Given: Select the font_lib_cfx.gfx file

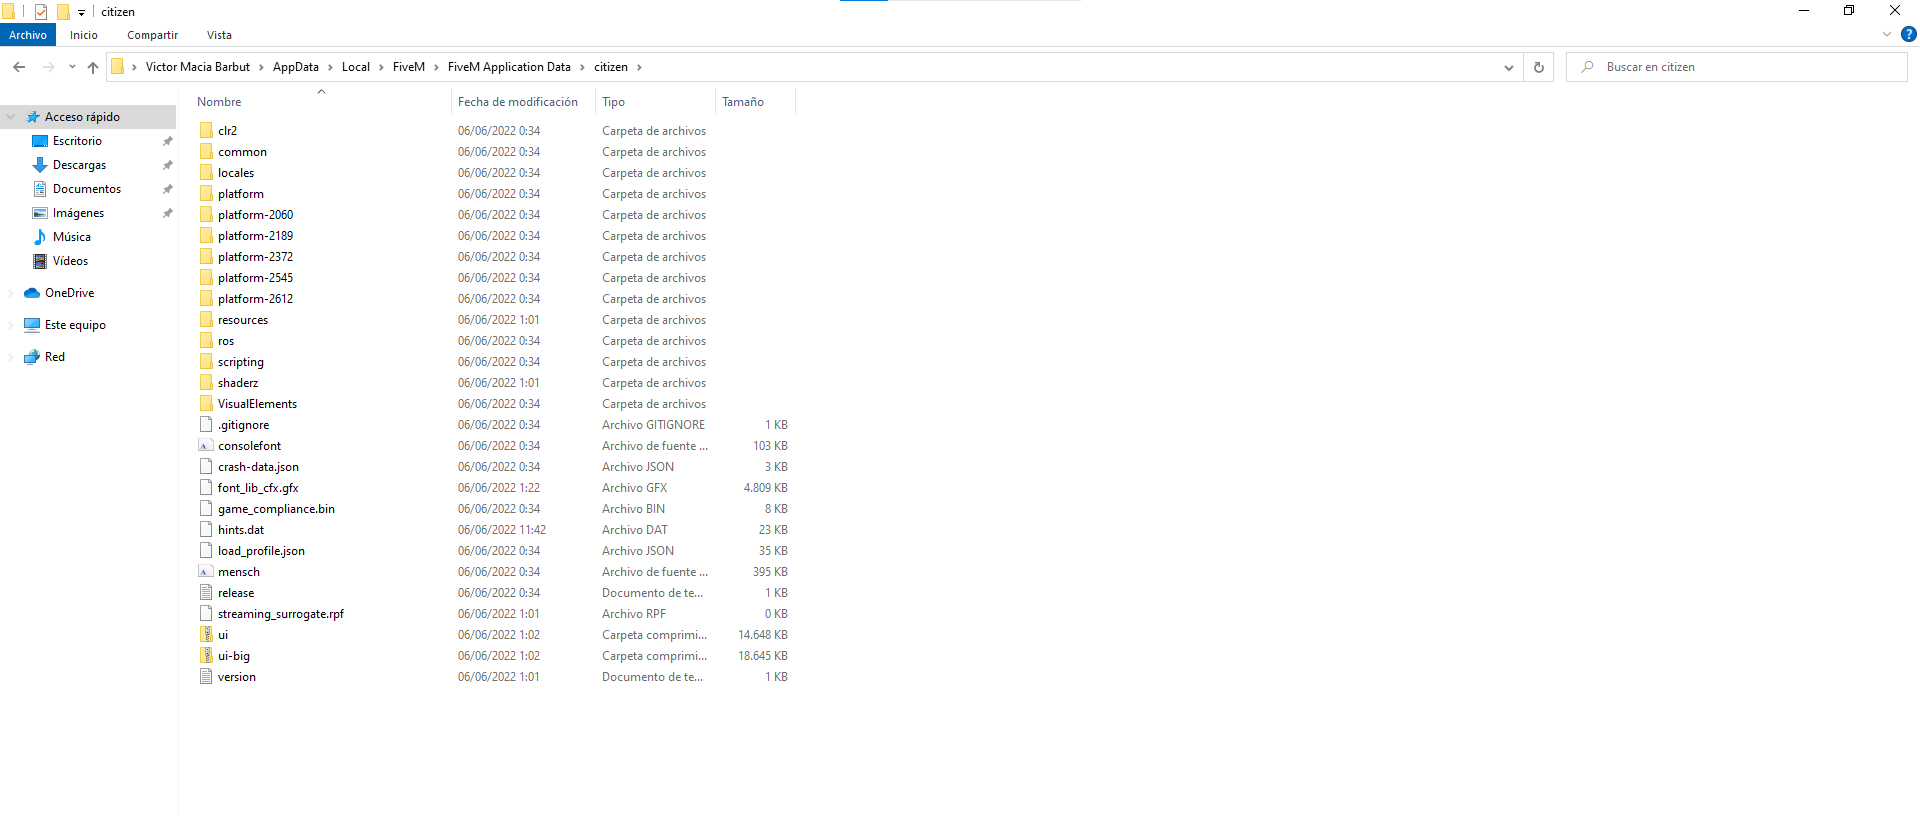Looking at the screenshot, I should (x=258, y=488).
